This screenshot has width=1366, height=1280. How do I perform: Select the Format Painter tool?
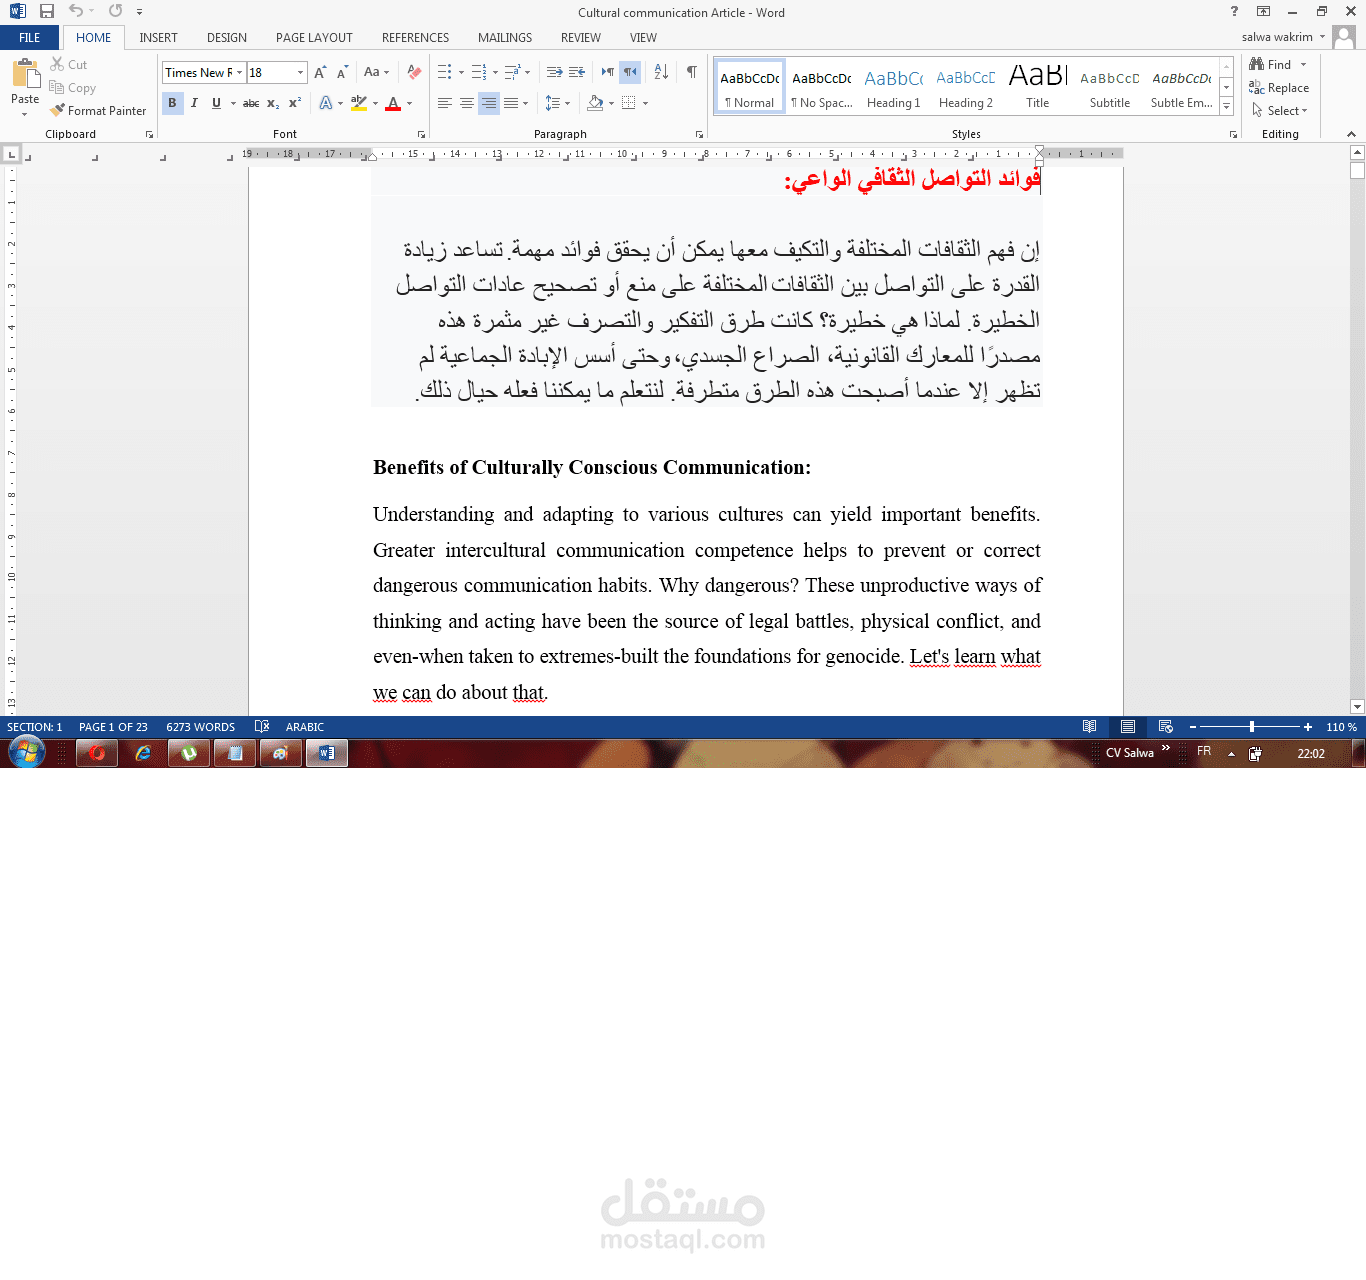(x=98, y=111)
